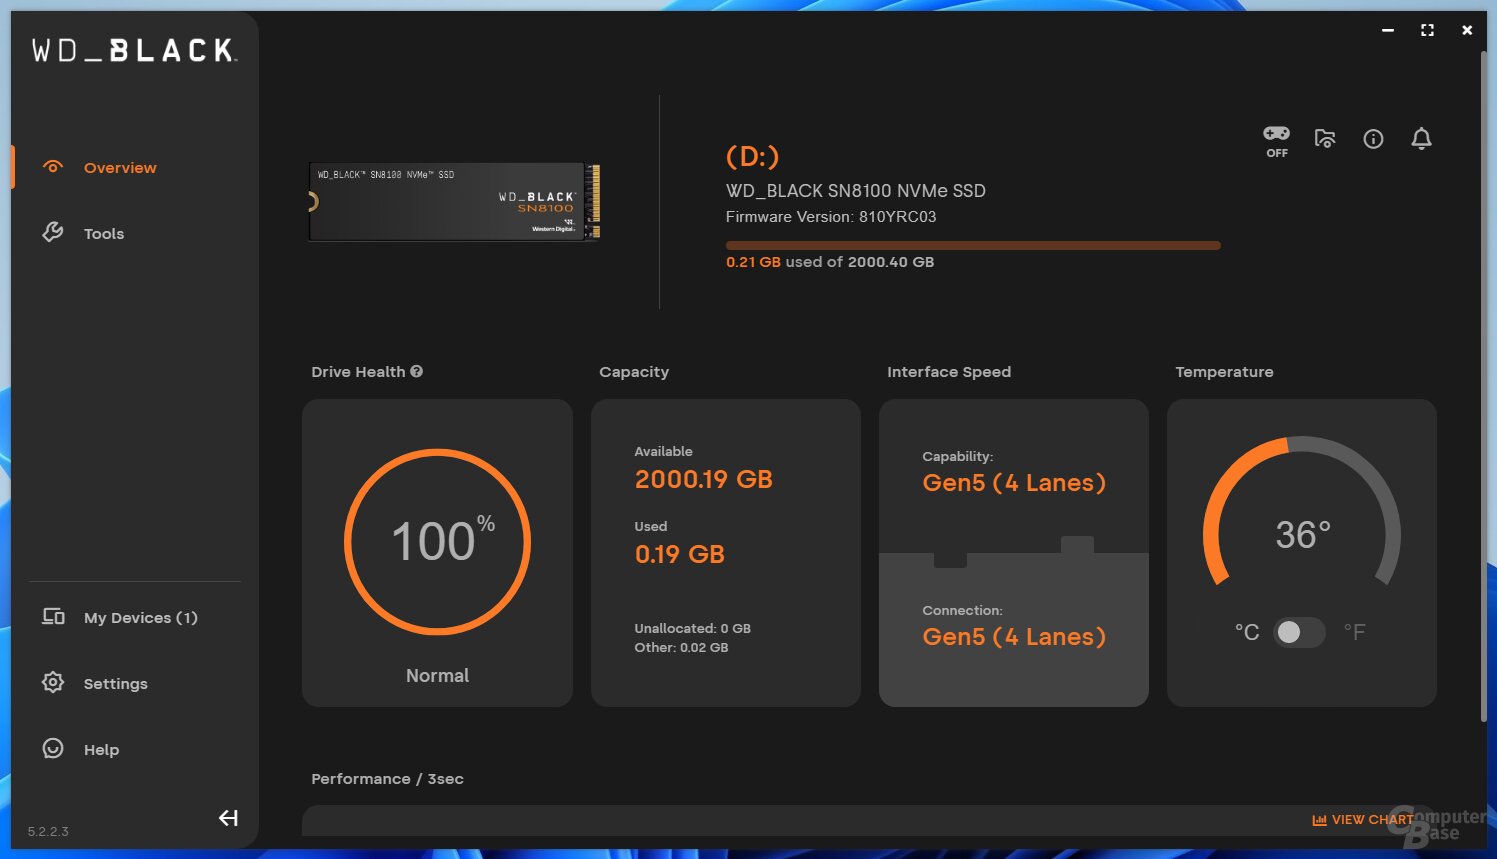
Task: Click the Firmware Version 810YRC03 text
Action: [x=831, y=217]
